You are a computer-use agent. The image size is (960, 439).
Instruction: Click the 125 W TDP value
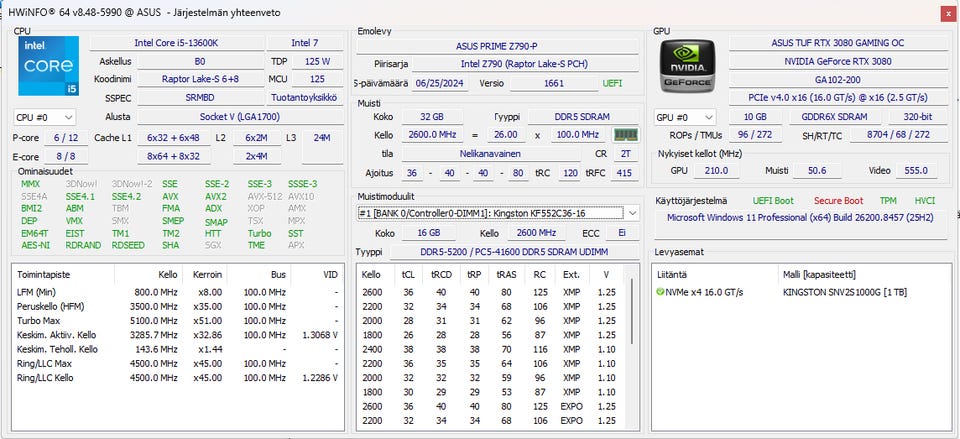[317, 61]
